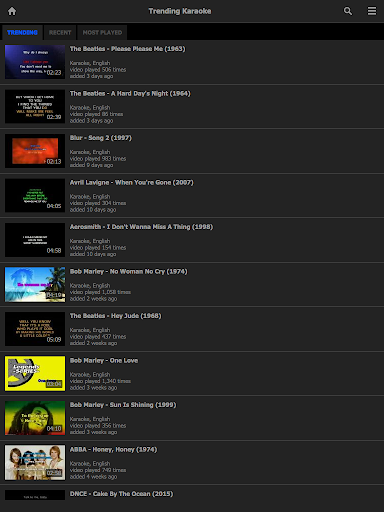
Task: Open the A Hard Day's Night thumbnail
Action: (35, 106)
